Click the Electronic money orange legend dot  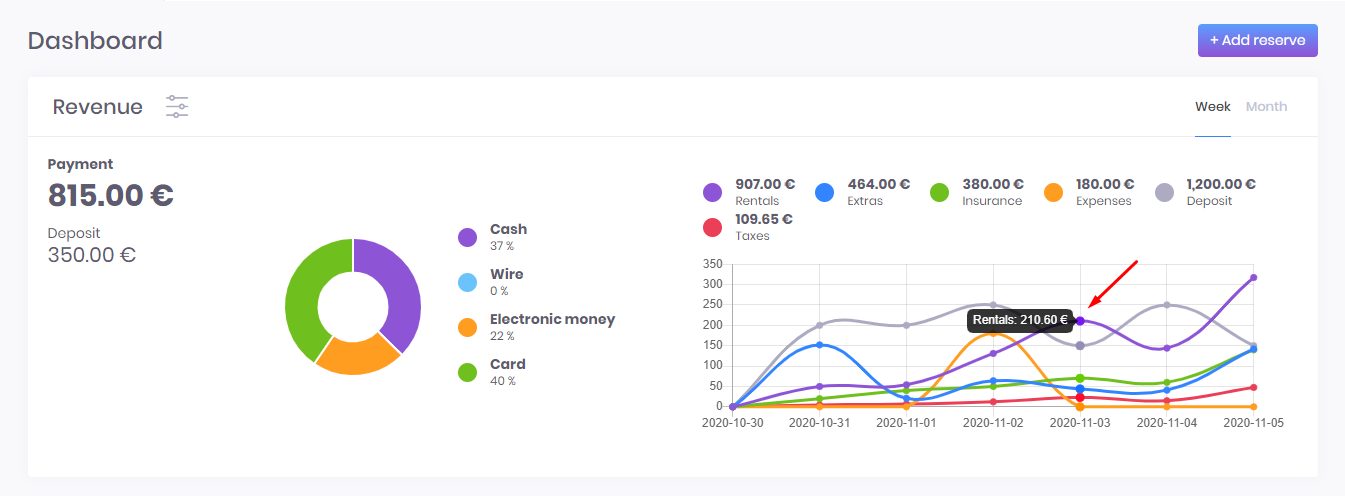point(467,327)
